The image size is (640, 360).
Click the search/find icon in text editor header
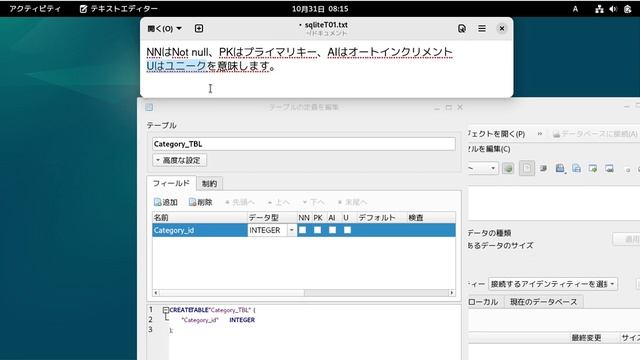pyautogui.click(x=462, y=29)
